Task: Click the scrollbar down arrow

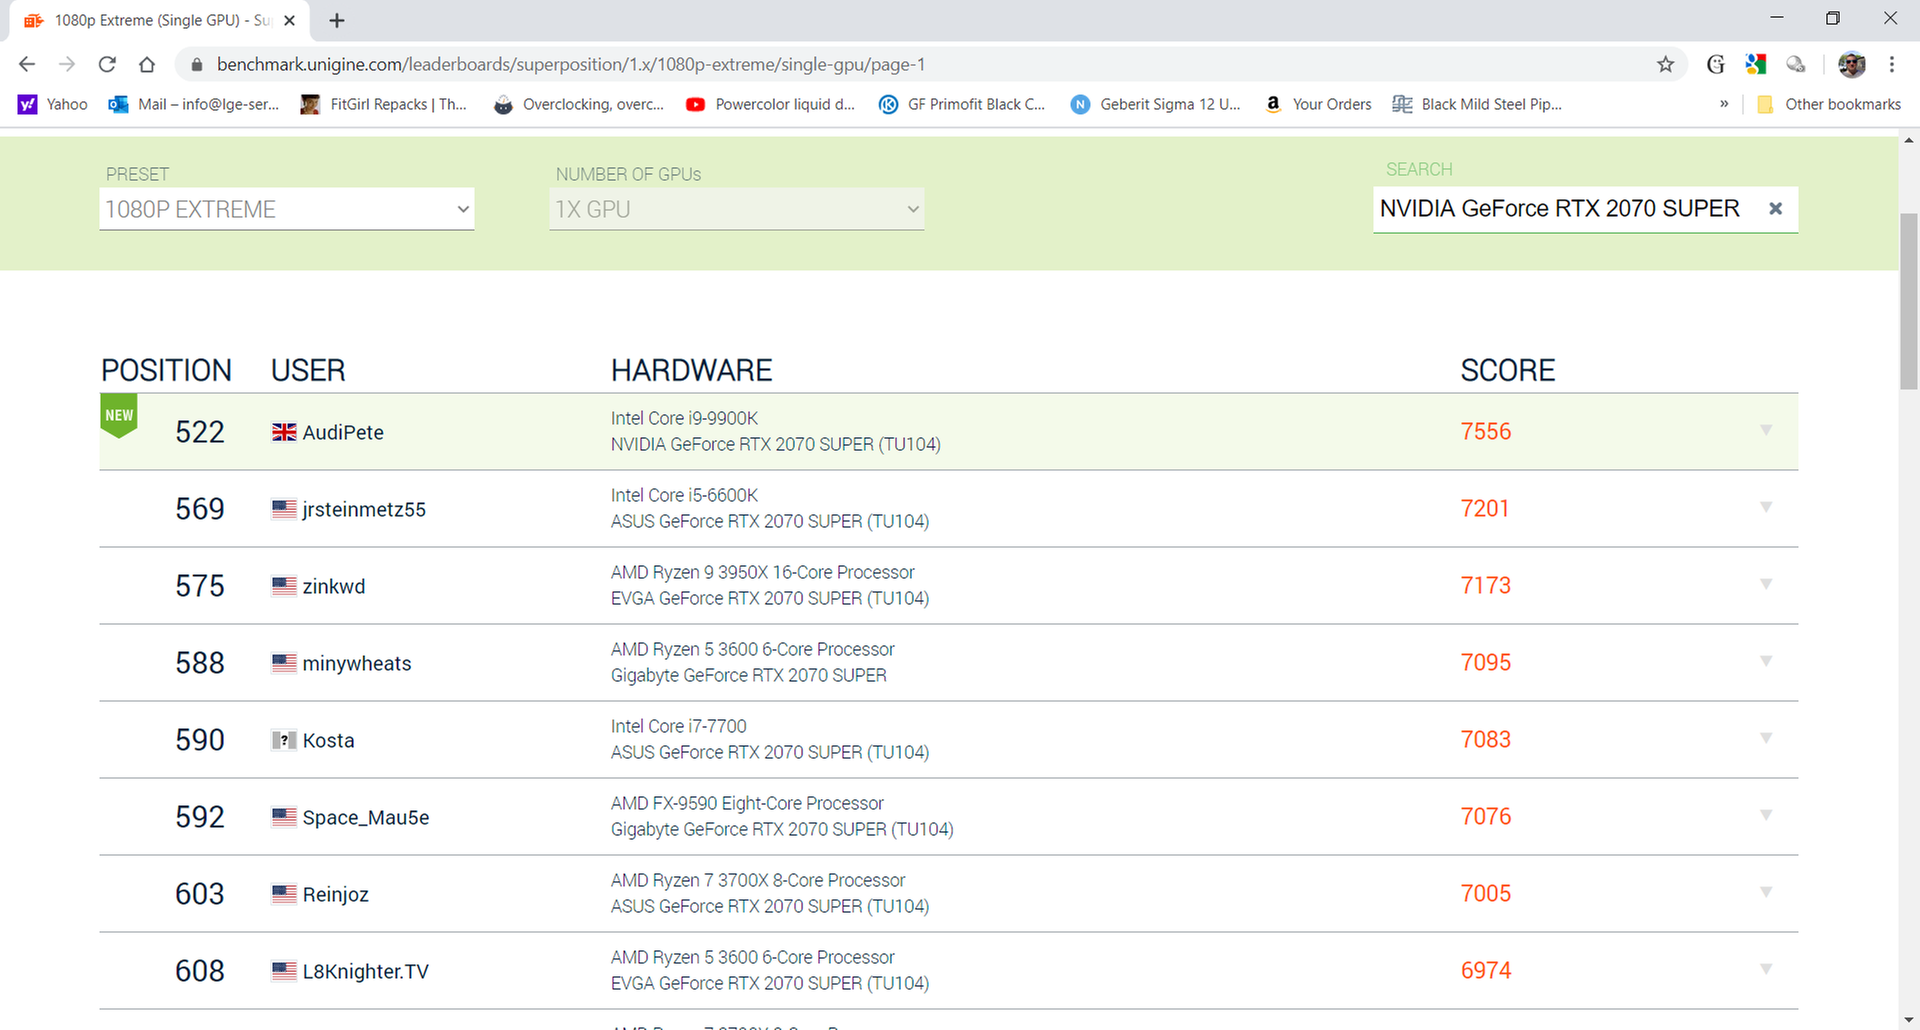Action: [1909, 1020]
